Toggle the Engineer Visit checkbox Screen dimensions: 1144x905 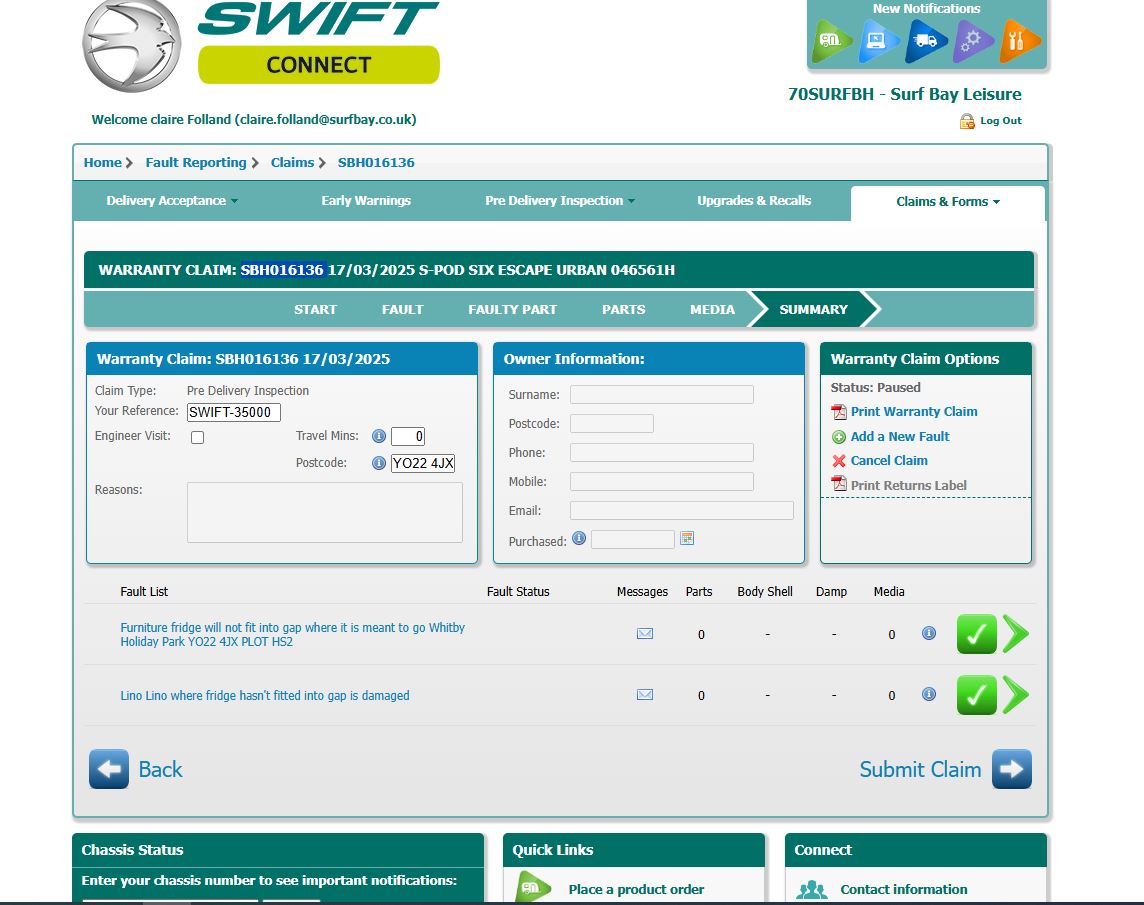tap(197, 437)
